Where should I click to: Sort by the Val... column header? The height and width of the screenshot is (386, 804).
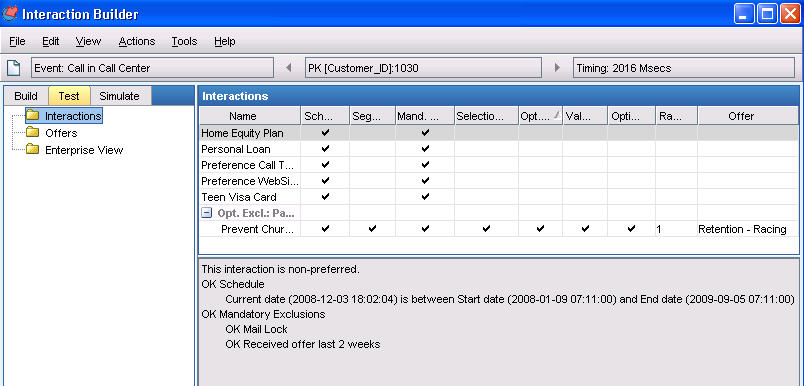click(x=585, y=116)
